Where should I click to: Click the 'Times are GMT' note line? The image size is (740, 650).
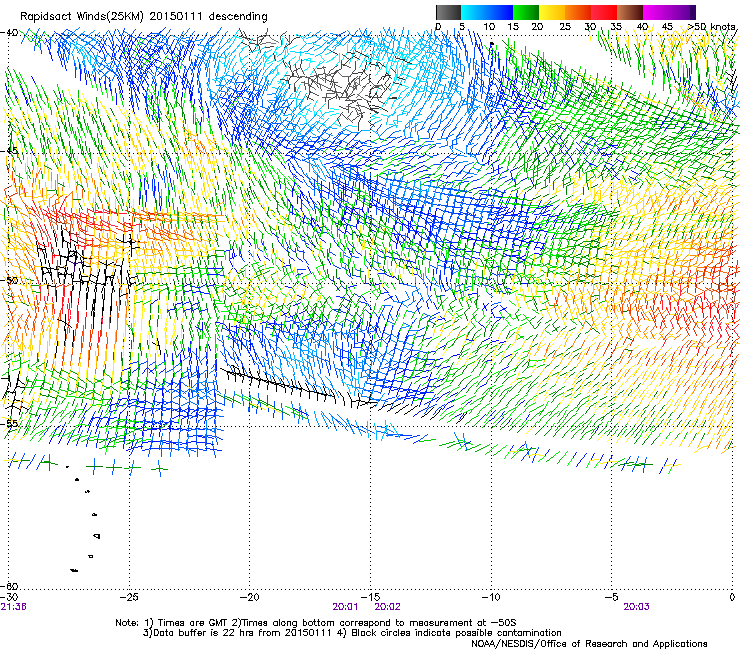coord(316,623)
